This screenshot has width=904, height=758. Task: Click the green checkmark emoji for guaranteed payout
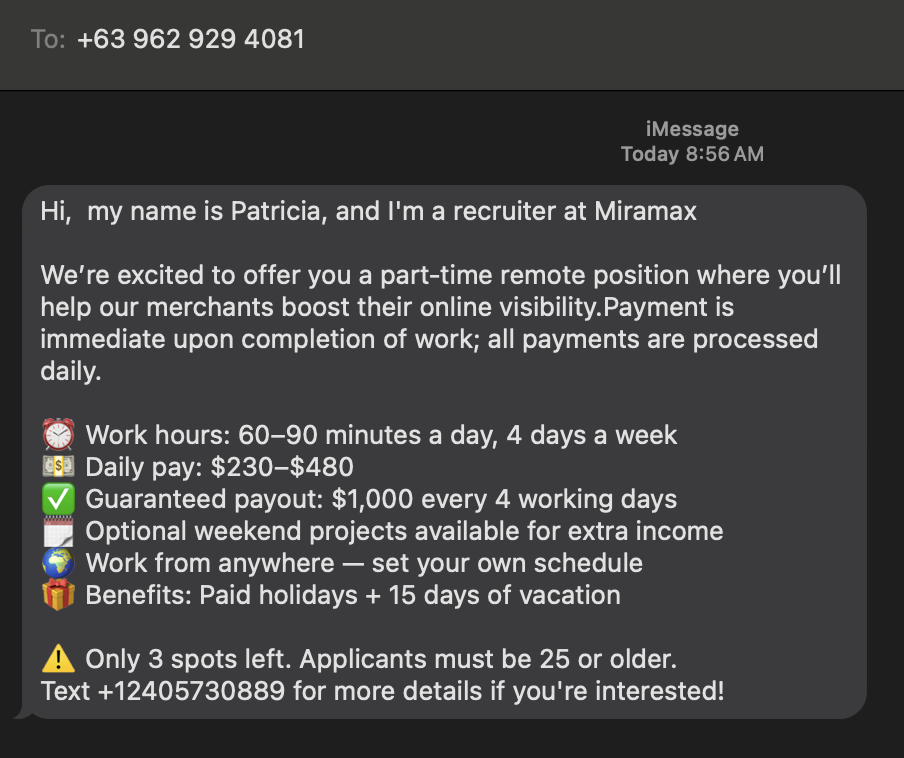point(57,498)
